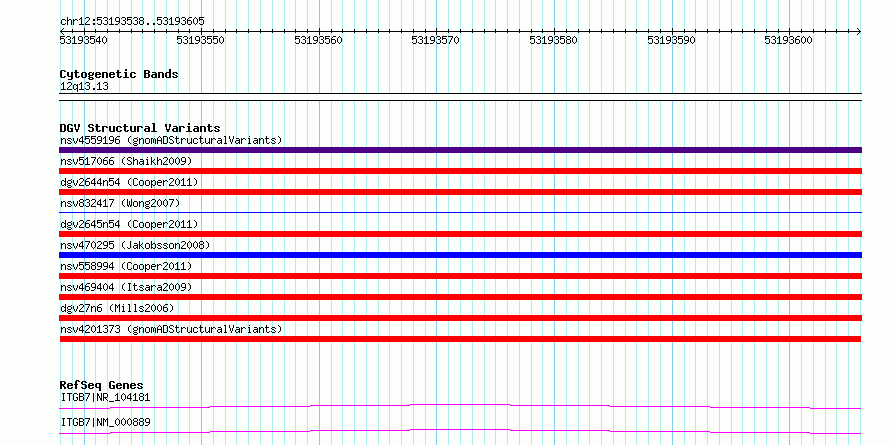Click the nsv470295 (Jakobsson2008) label
890x445 pixels.
[x=135, y=245]
